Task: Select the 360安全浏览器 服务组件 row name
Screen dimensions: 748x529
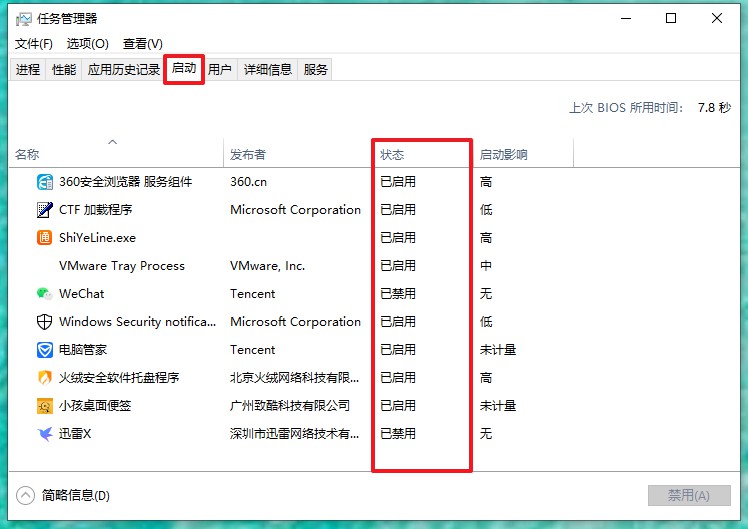Action: pyautogui.click(x=125, y=182)
